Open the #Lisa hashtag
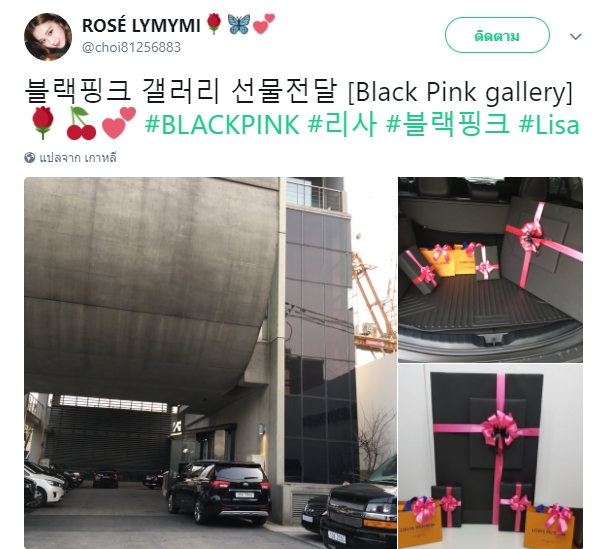 click(x=549, y=124)
